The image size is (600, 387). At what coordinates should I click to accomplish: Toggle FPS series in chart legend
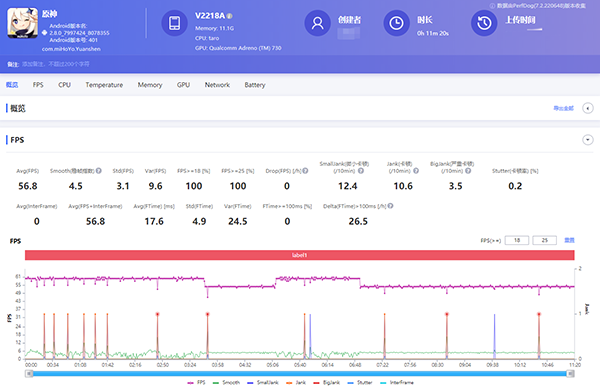[x=196, y=382]
